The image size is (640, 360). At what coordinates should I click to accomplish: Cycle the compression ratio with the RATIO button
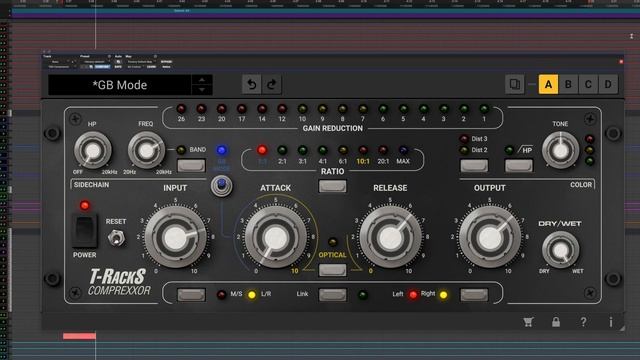click(333, 186)
